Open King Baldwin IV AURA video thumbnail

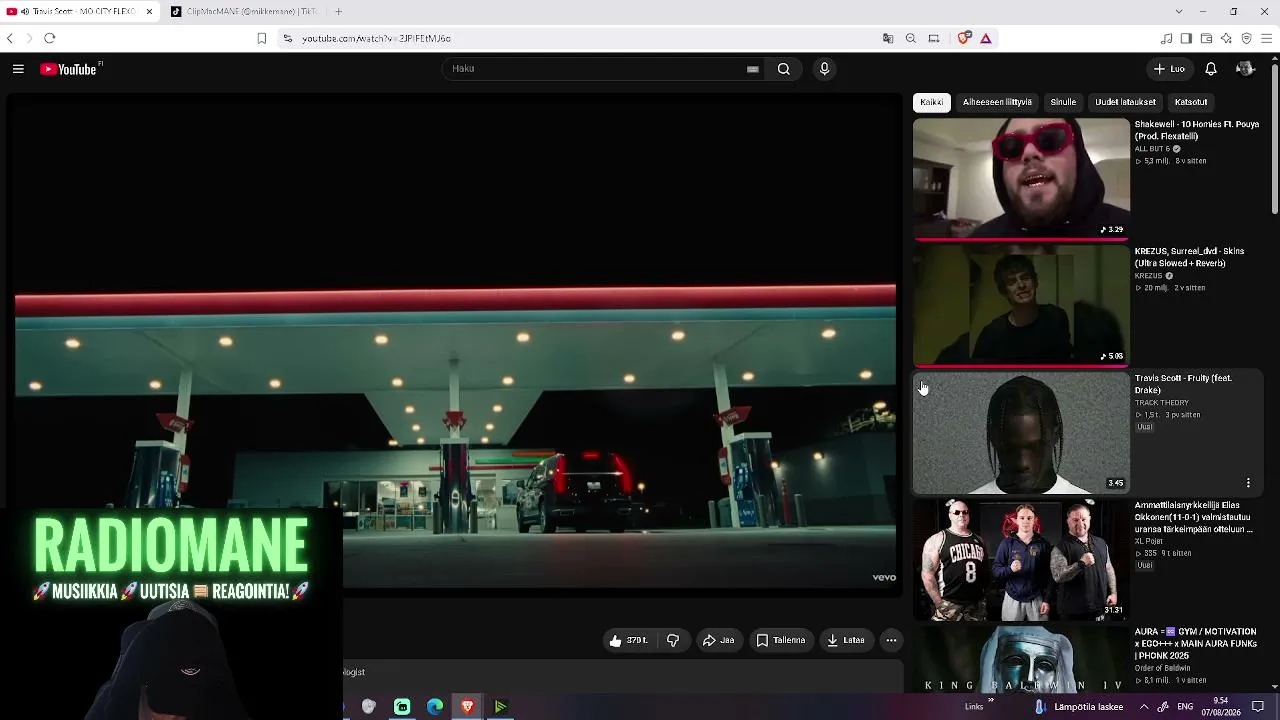tap(1021, 659)
